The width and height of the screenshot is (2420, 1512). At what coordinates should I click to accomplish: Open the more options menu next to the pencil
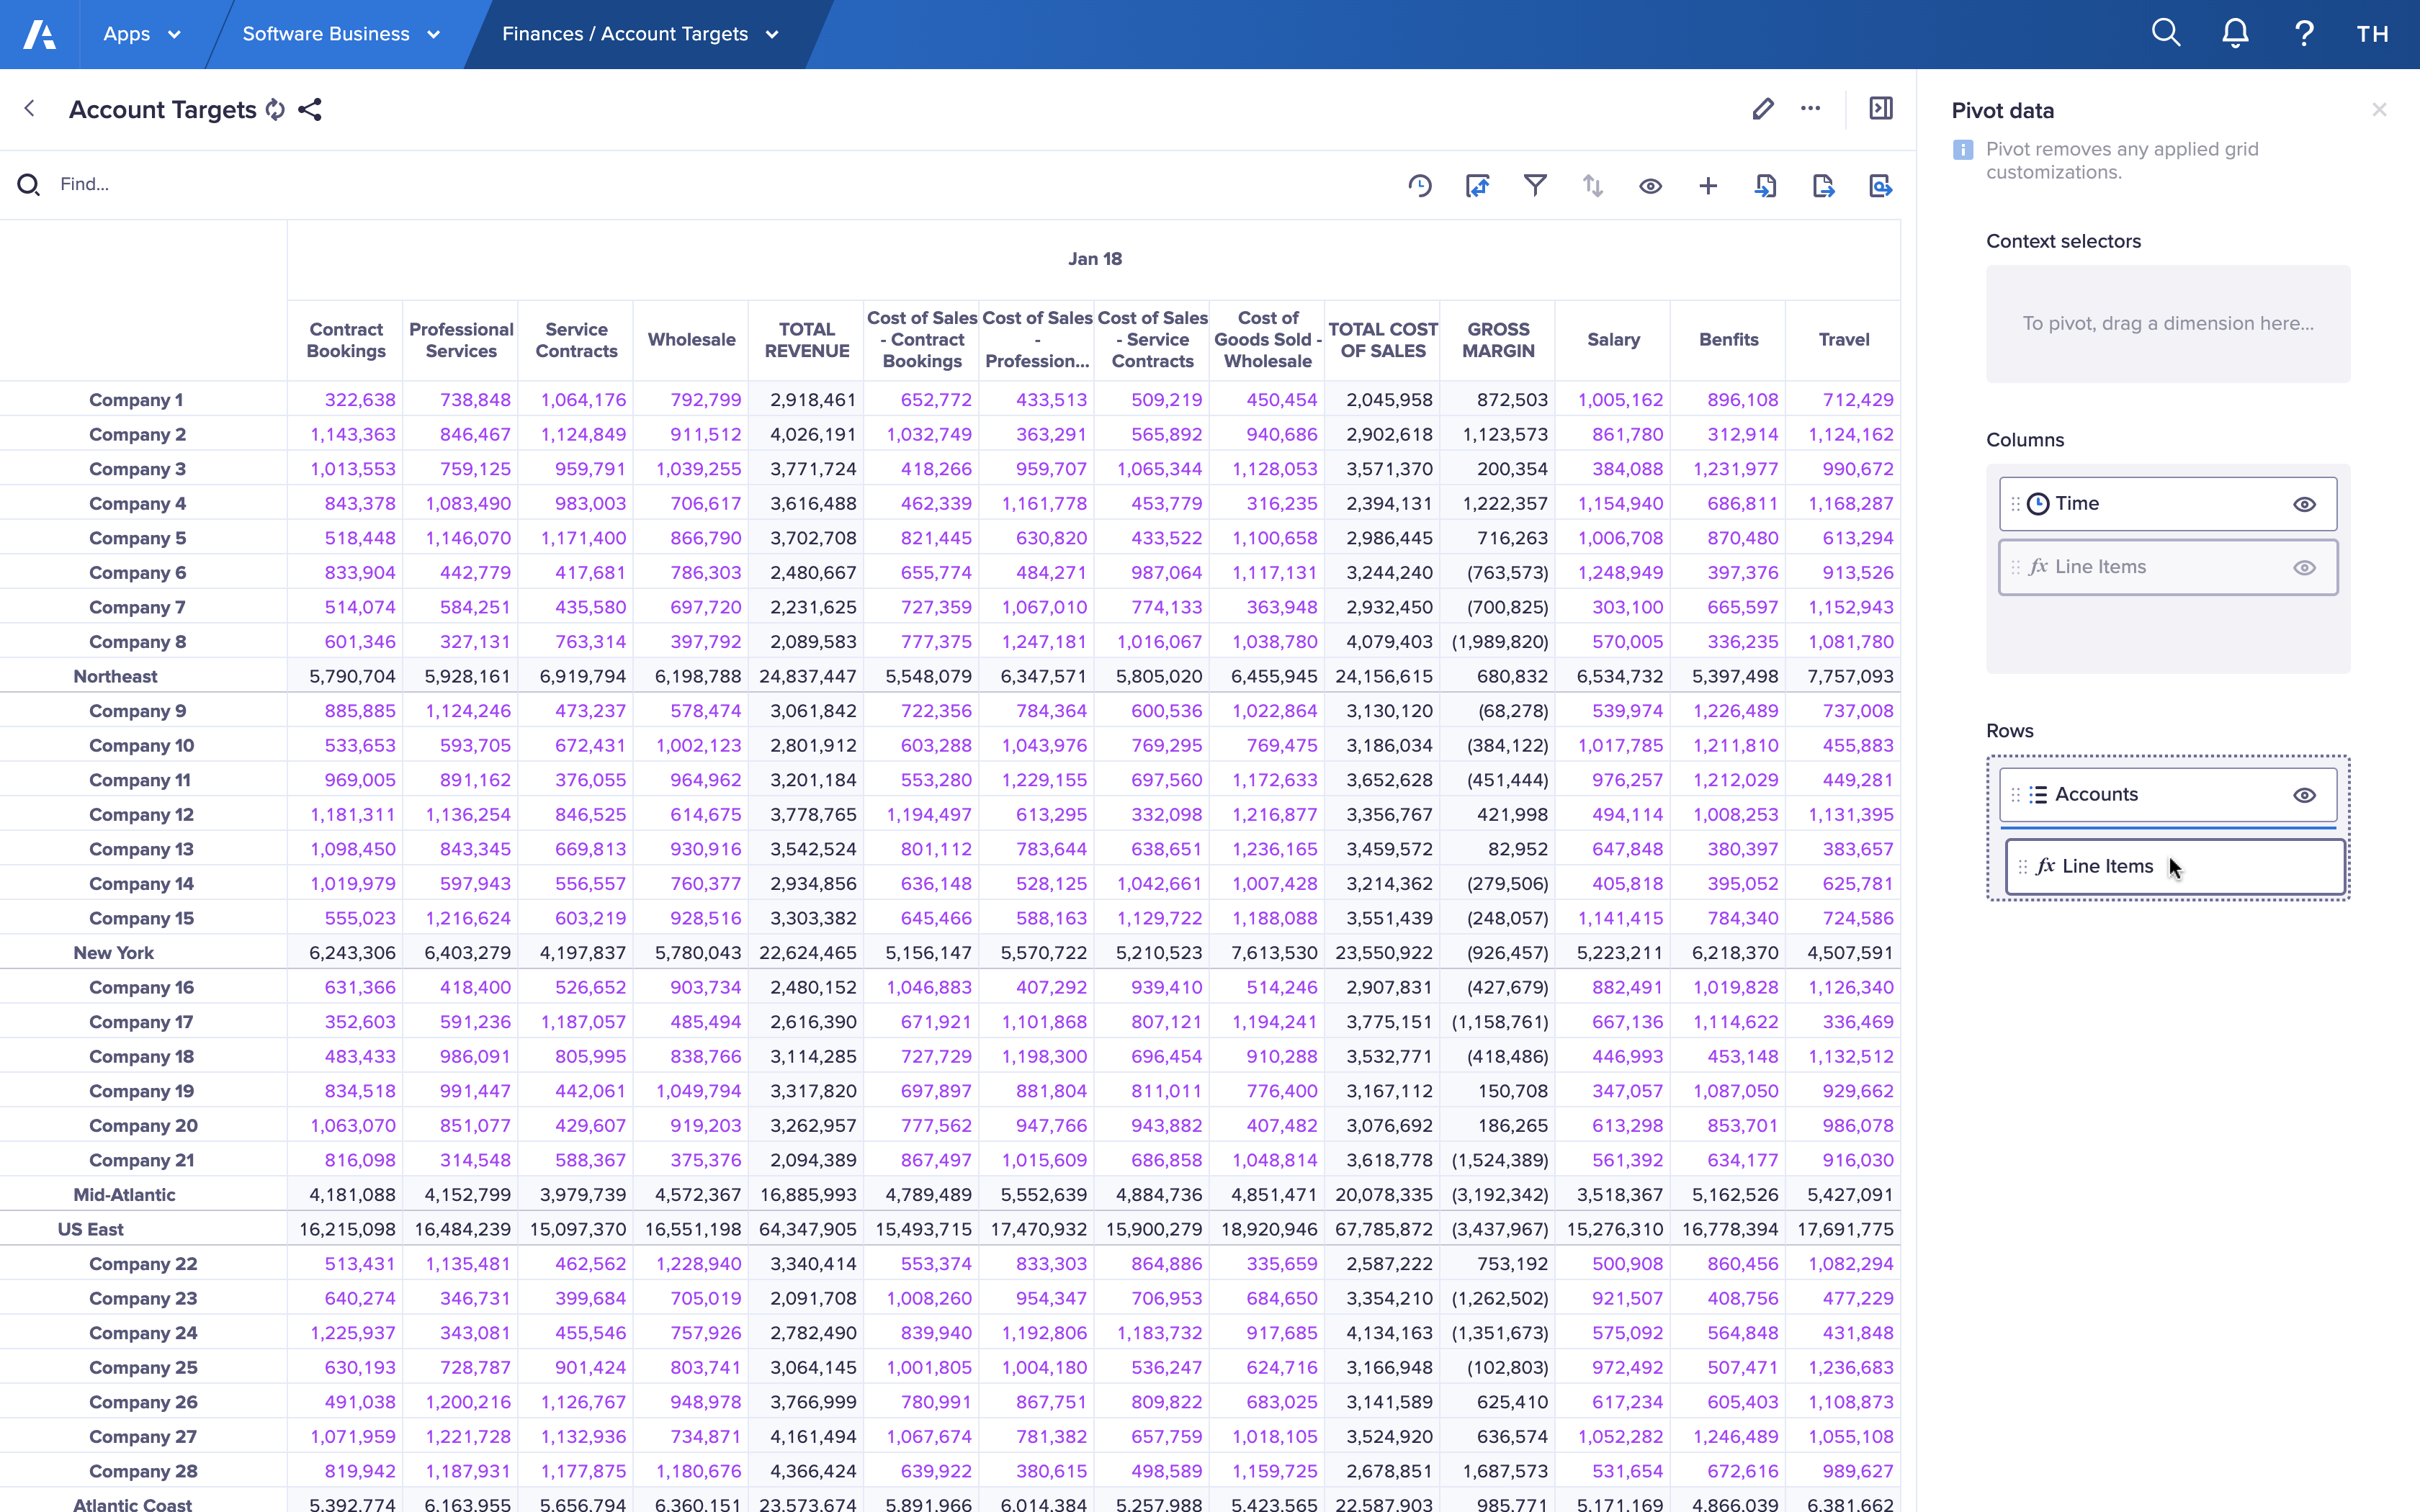point(1811,109)
